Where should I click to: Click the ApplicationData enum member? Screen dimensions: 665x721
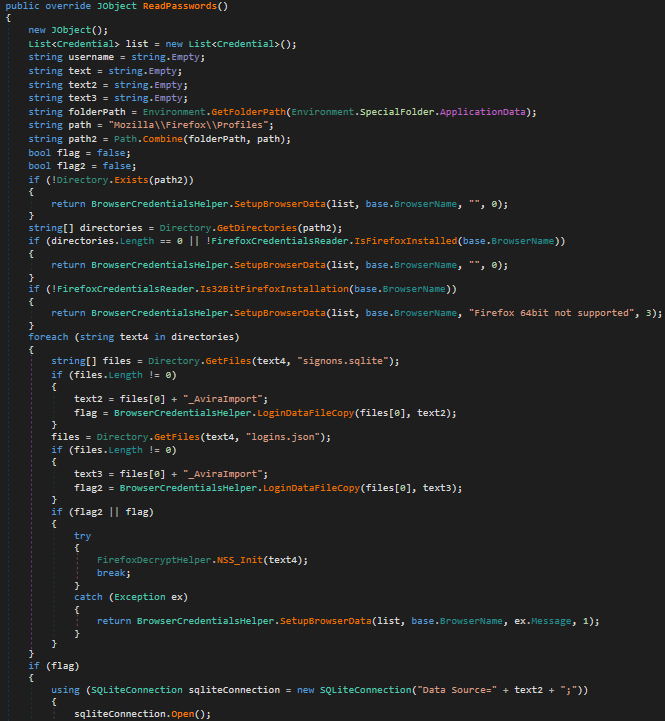482,112
